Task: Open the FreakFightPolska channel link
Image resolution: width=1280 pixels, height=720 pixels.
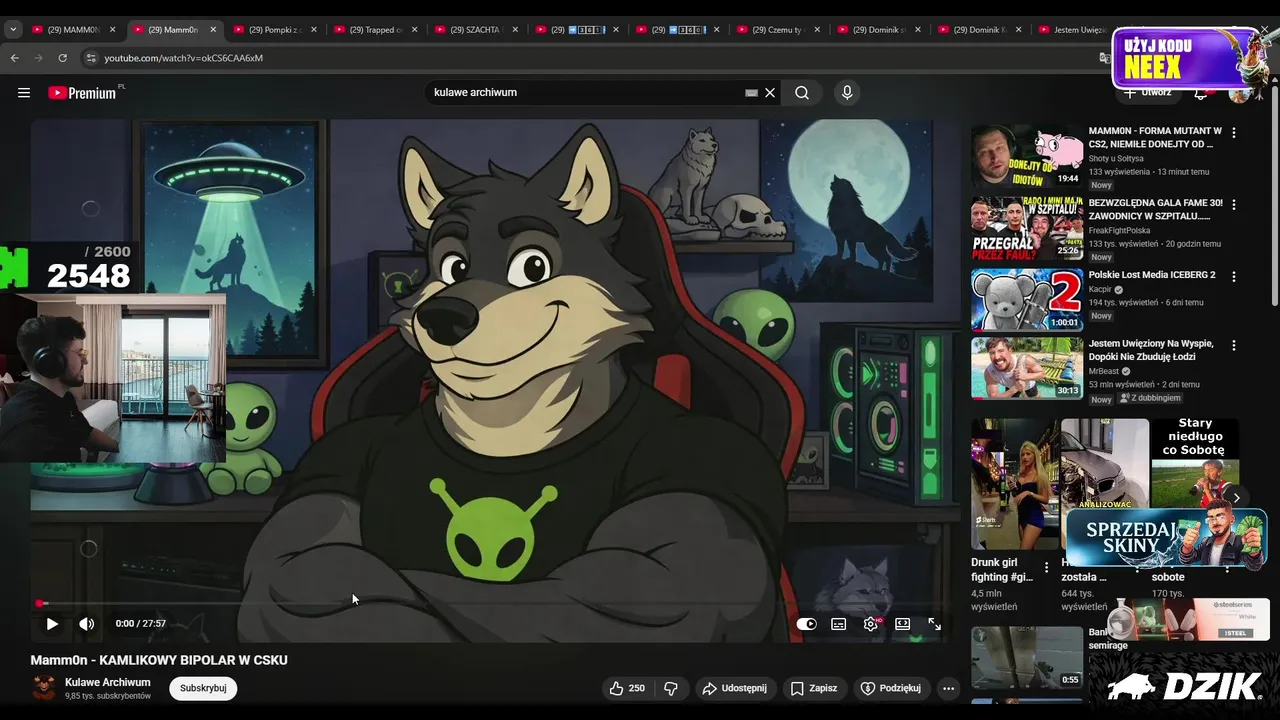Action: point(1122,230)
